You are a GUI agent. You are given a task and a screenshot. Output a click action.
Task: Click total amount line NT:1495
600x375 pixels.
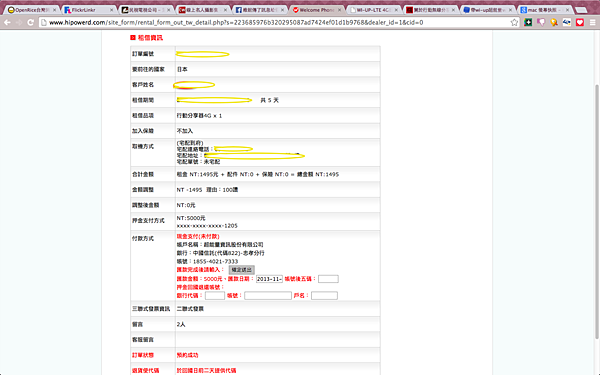coord(258,174)
